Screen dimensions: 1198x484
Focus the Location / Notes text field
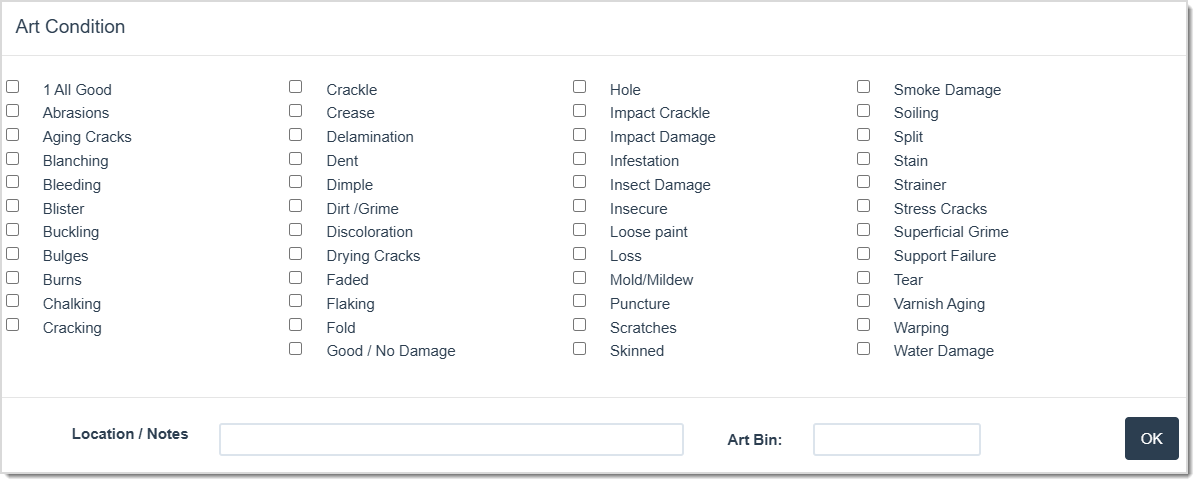452,440
